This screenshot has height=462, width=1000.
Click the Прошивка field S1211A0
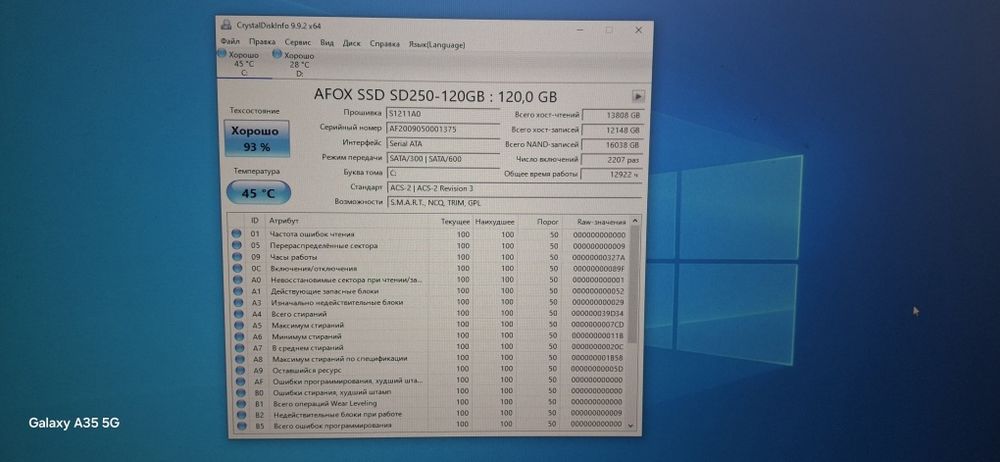(443, 114)
